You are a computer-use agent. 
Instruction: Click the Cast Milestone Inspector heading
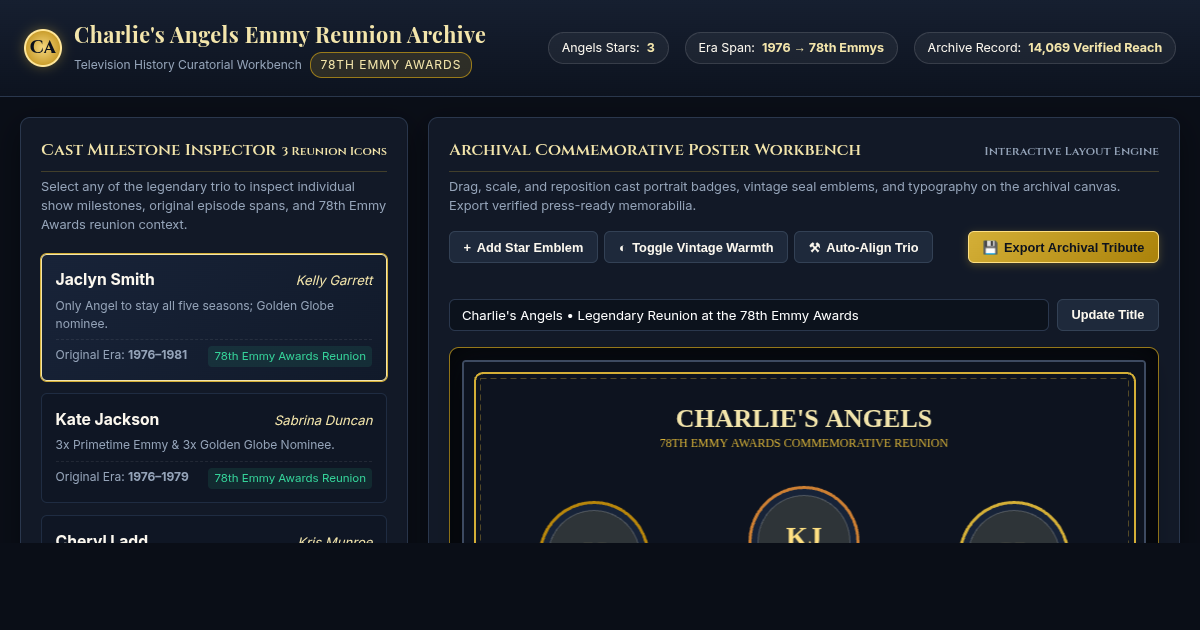pyautogui.click(x=158, y=150)
